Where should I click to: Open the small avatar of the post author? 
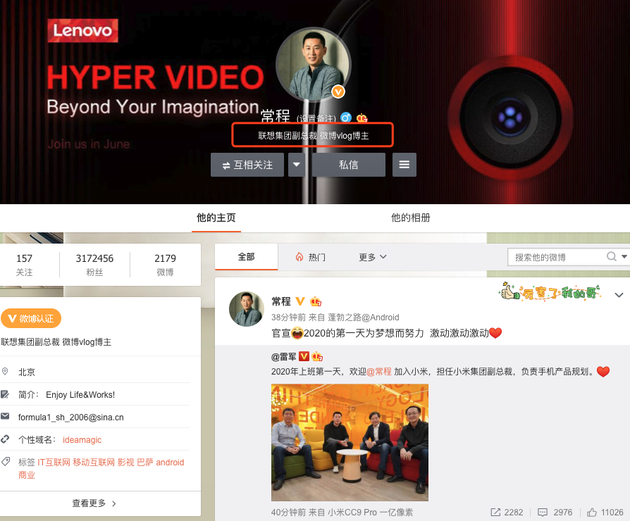246,309
